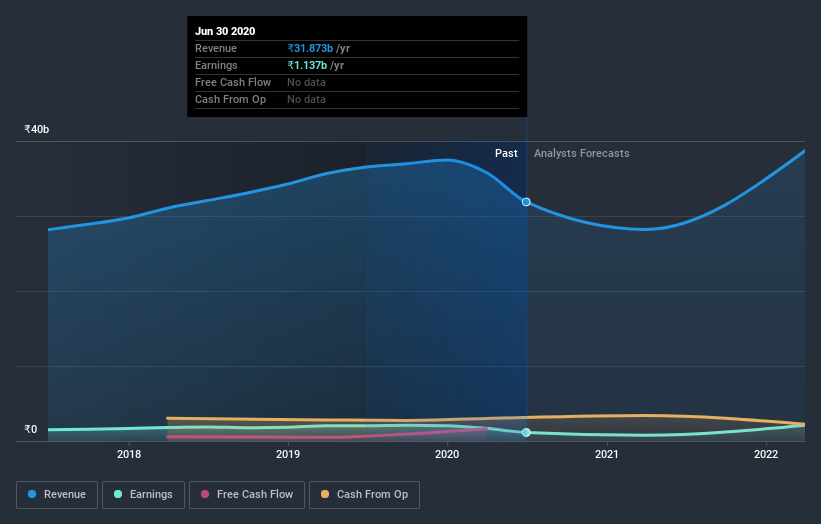Click the 2019 x-axis label
Viewport: 821px width, 524px height.
click(x=288, y=454)
